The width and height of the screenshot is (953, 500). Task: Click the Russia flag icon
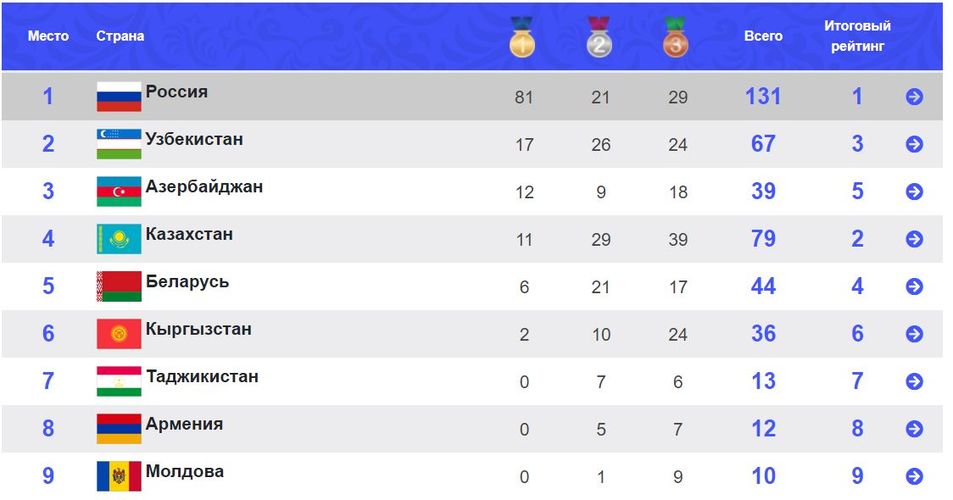coord(118,96)
